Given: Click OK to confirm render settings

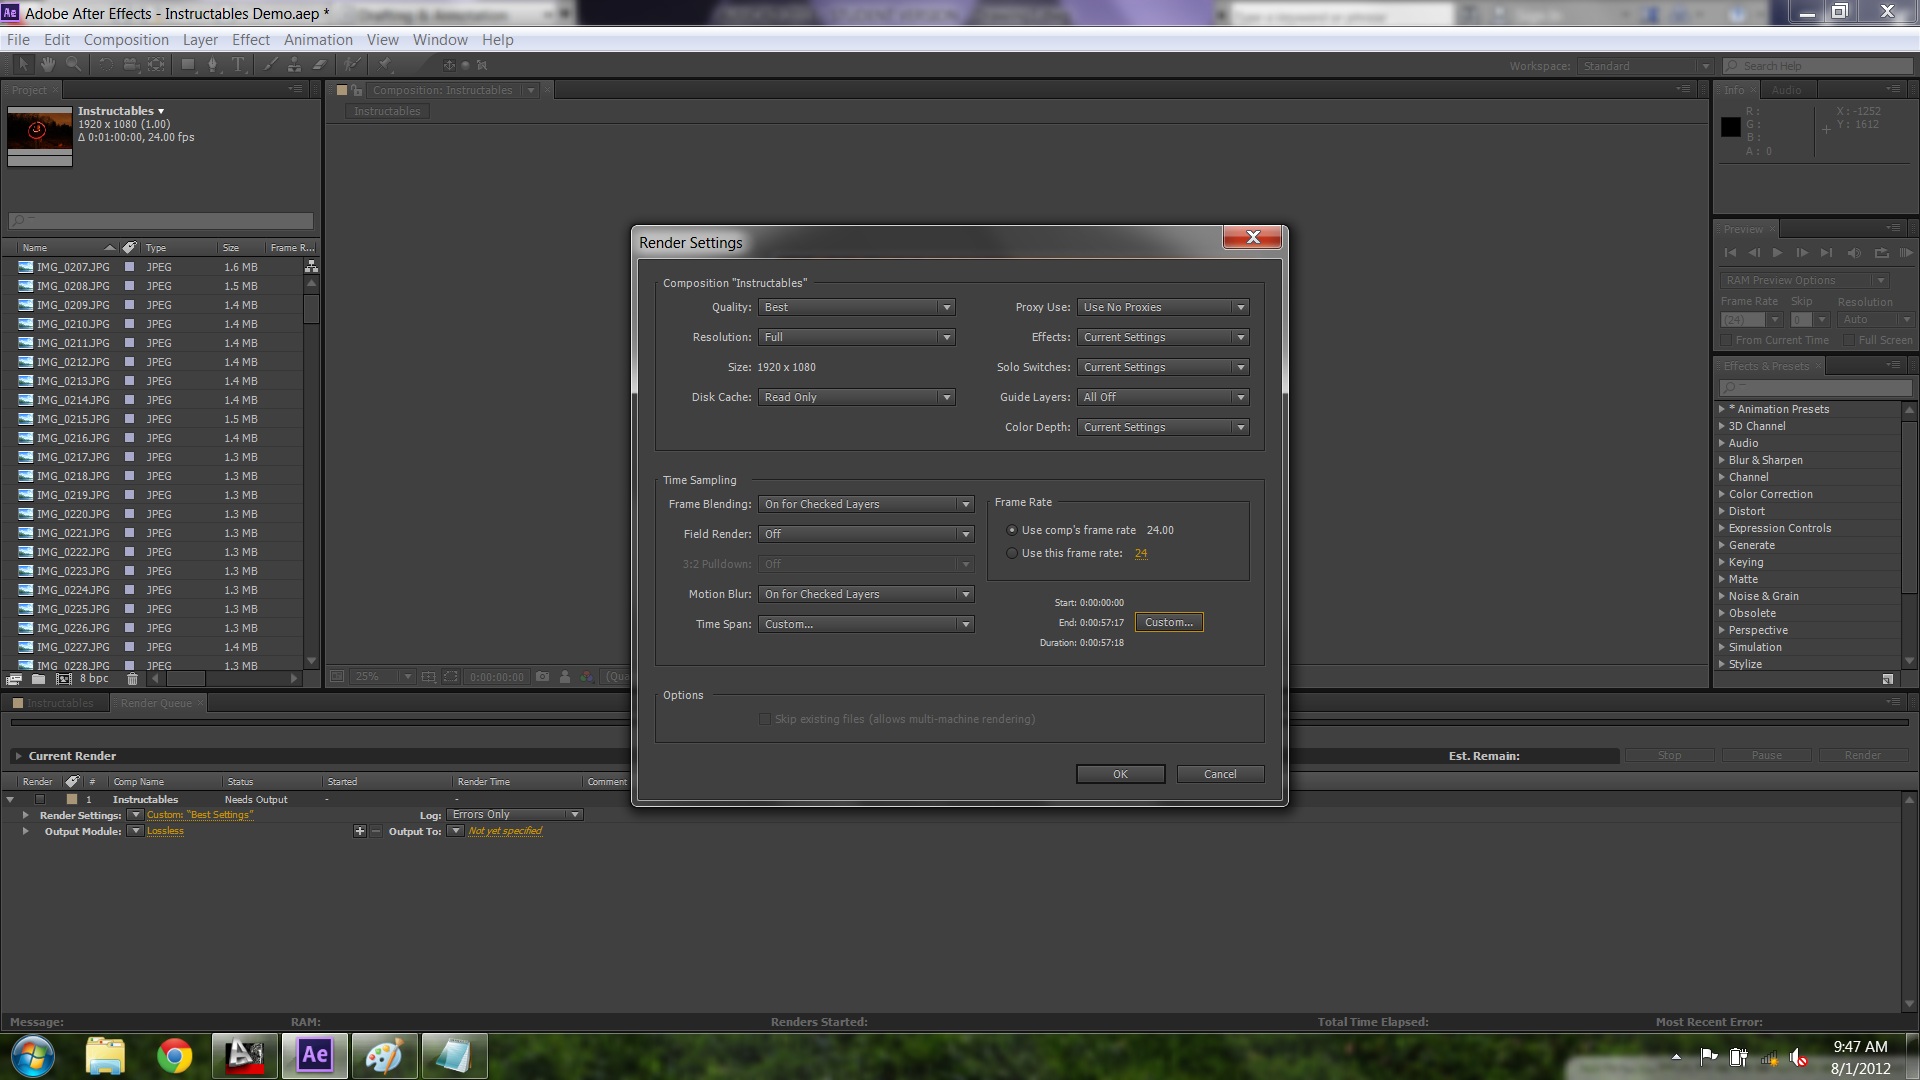Looking at the screenshot, I should pos(1118,774).
